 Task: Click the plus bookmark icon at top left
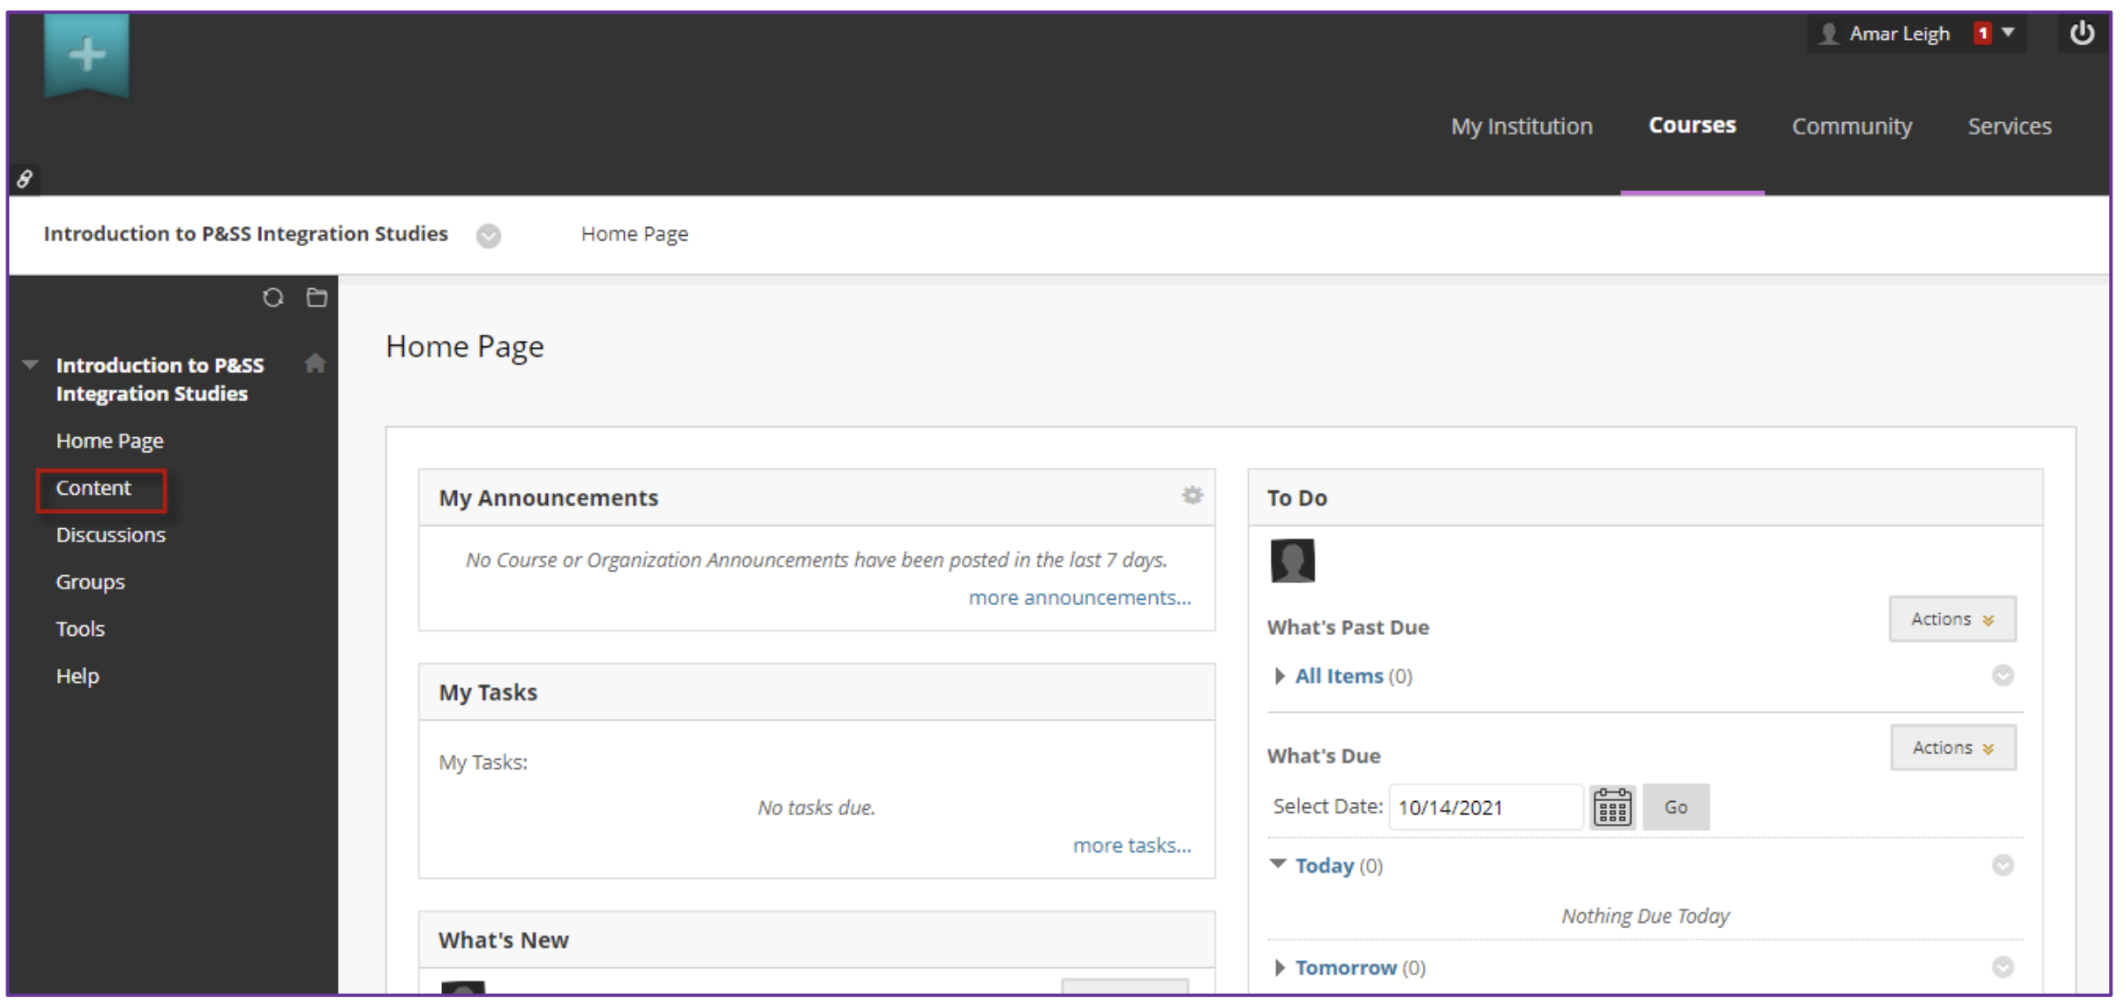point(87,55)
